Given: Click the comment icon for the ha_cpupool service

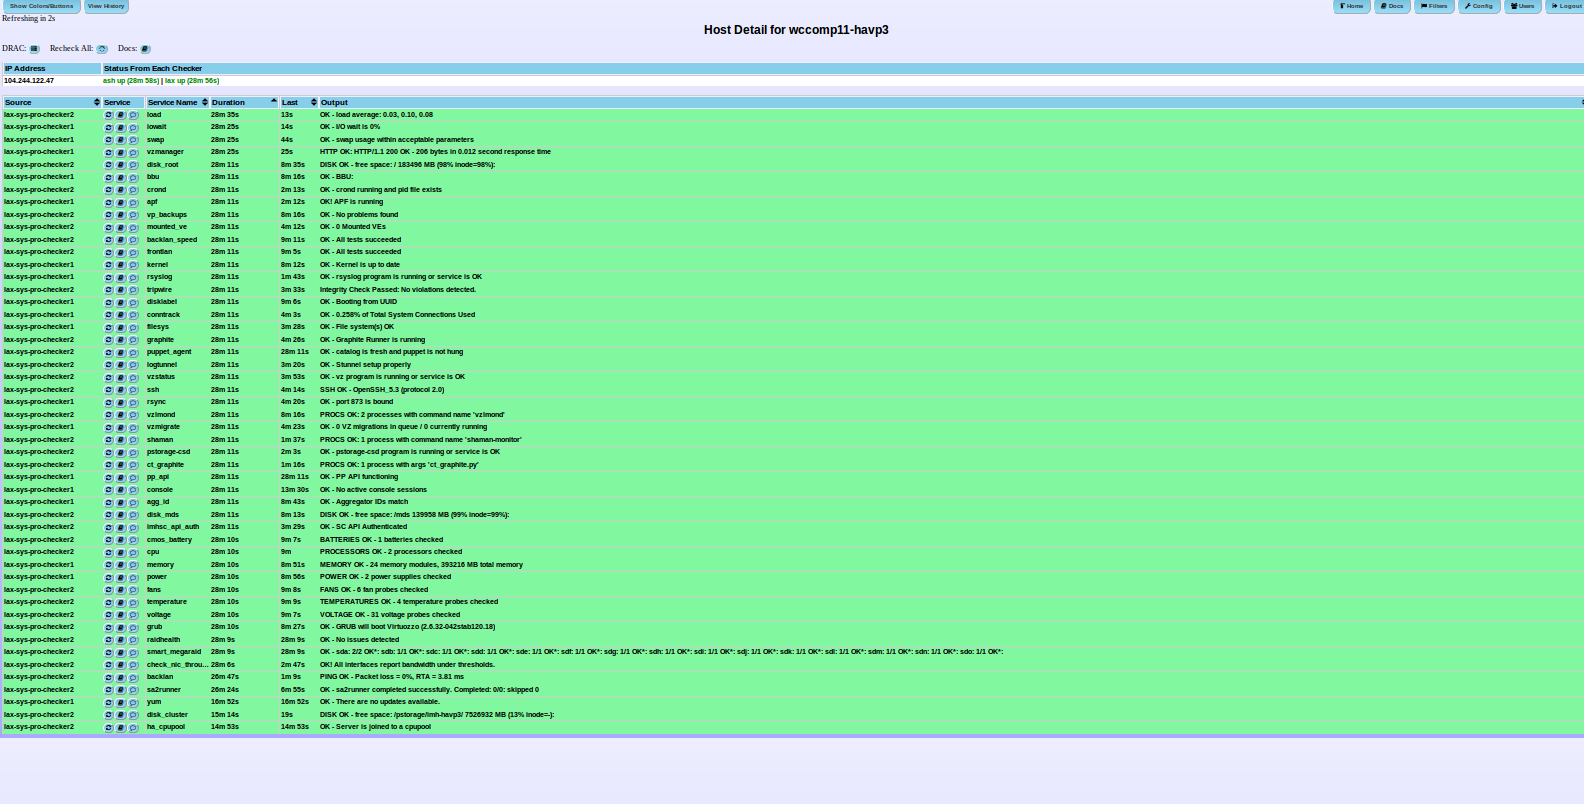Looking at the screenshot, I should tap(133, 728).
